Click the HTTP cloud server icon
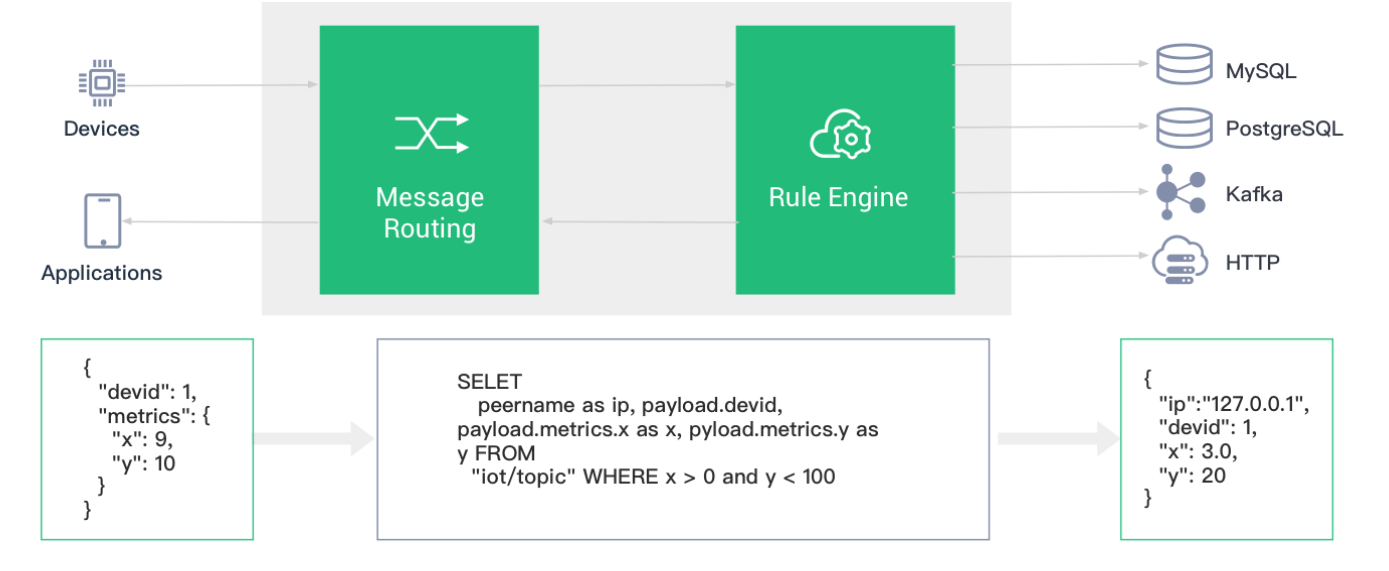1389x571 pixels. [1181, 261]
